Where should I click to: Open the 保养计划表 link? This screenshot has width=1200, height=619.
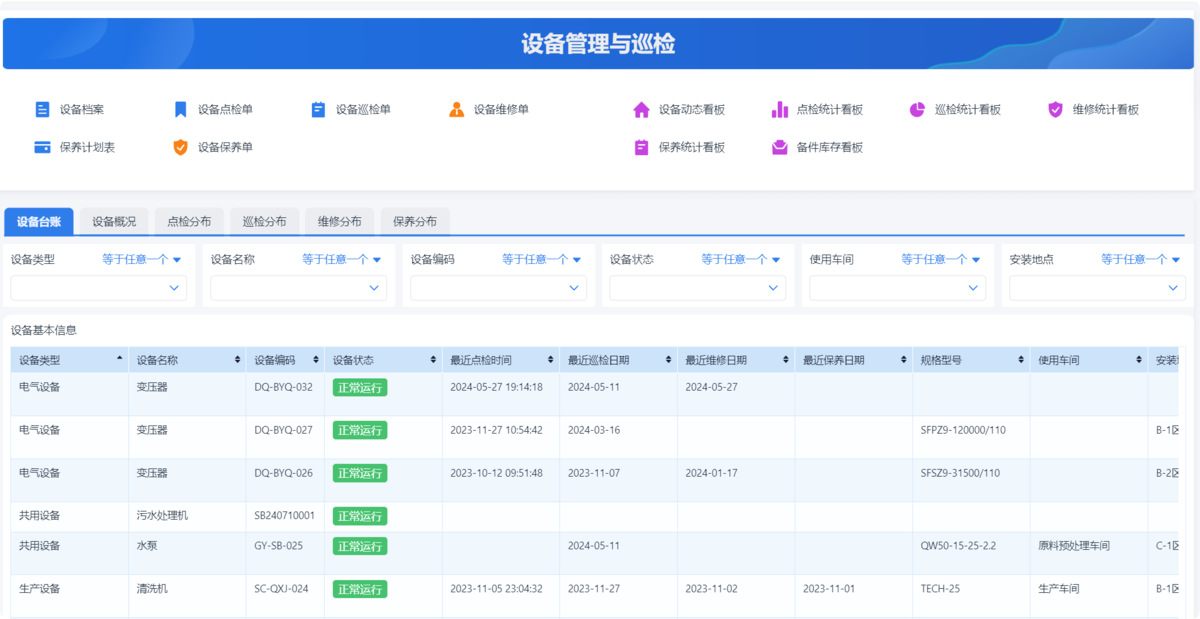tap(87, 147)
